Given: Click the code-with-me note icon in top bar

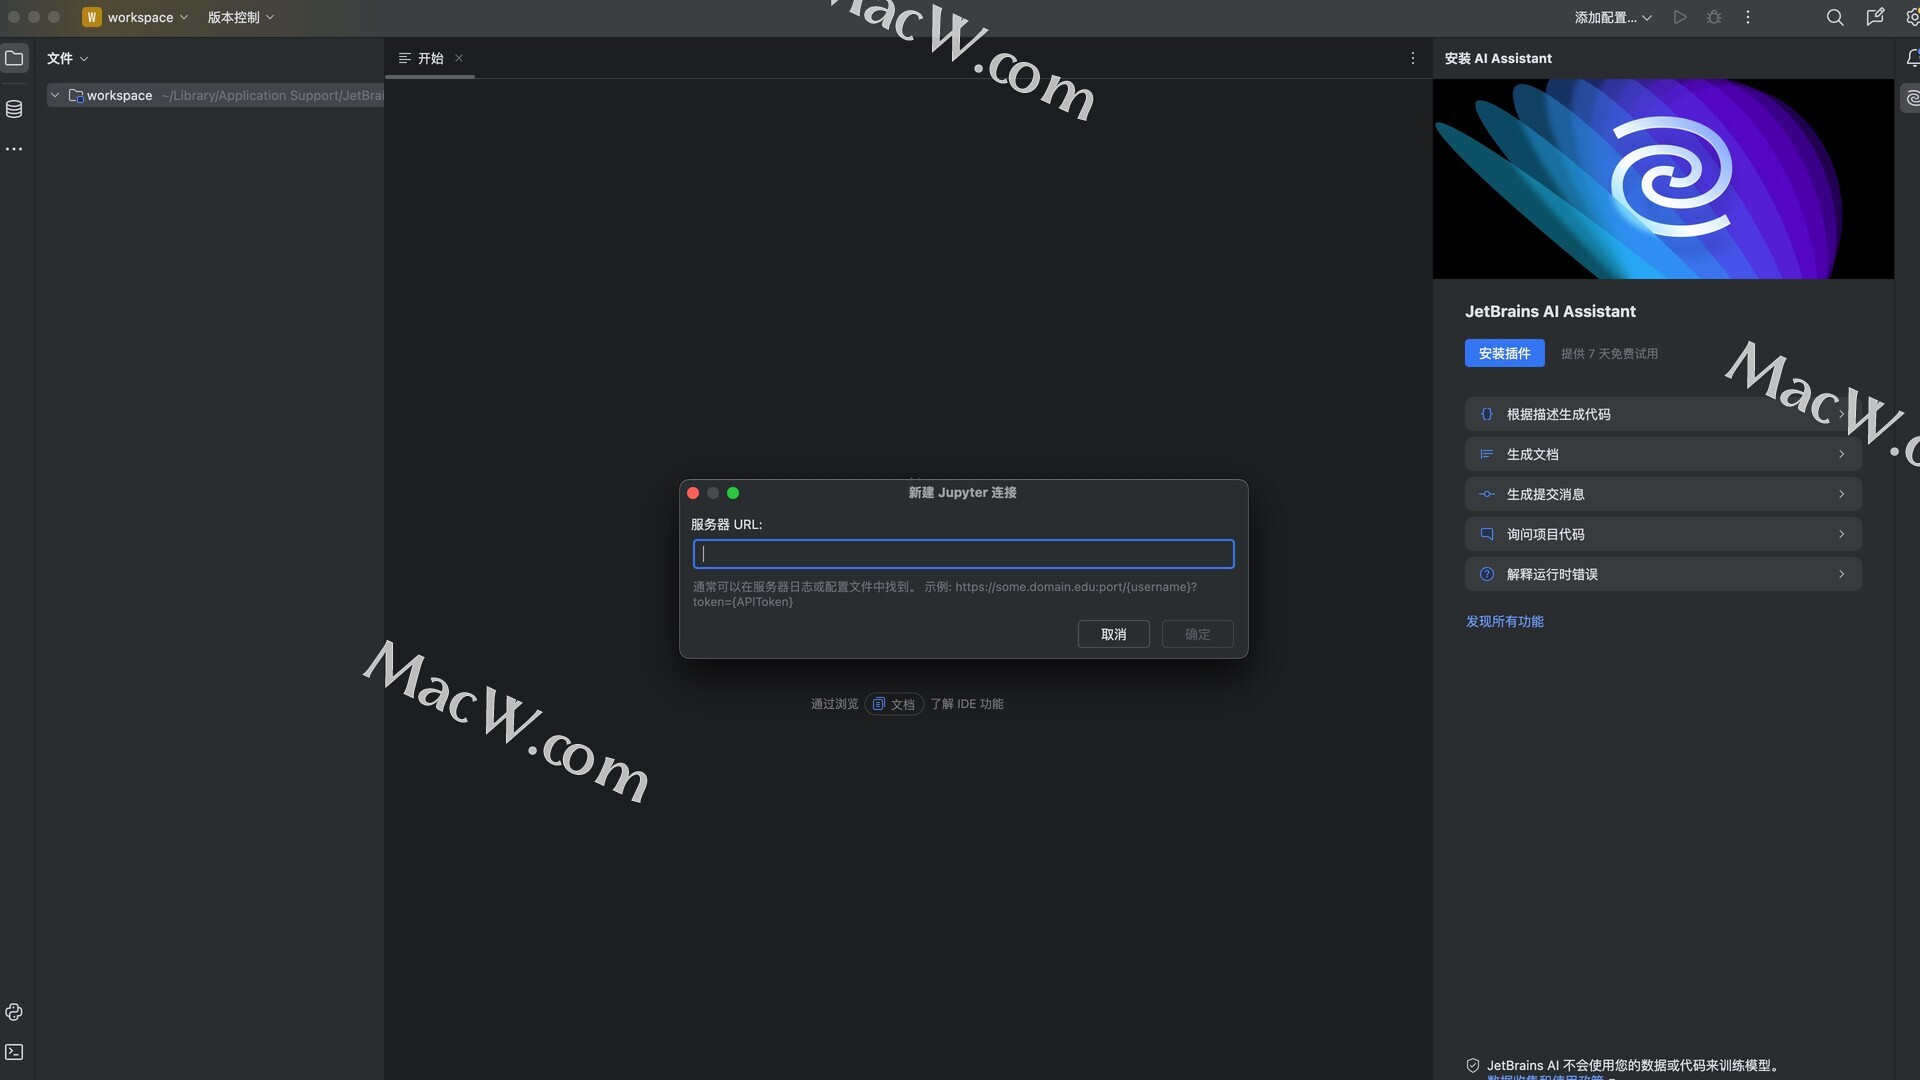Looking at the screenshot, I should tap(1875, 17).
